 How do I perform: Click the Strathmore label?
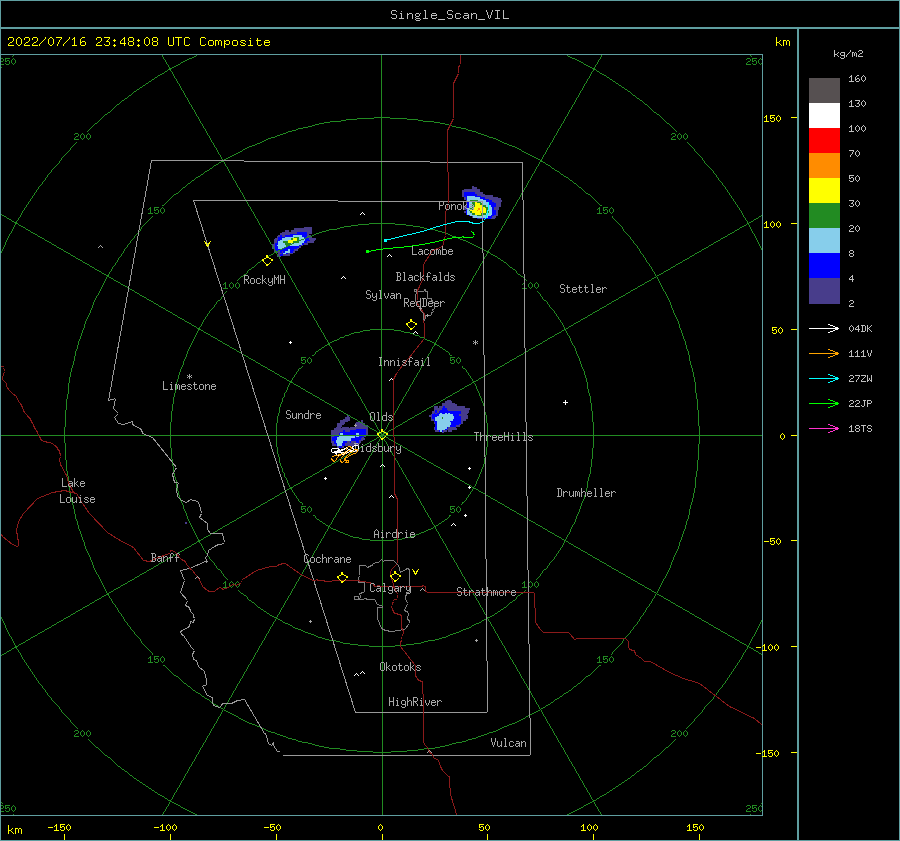pos(486,592)
